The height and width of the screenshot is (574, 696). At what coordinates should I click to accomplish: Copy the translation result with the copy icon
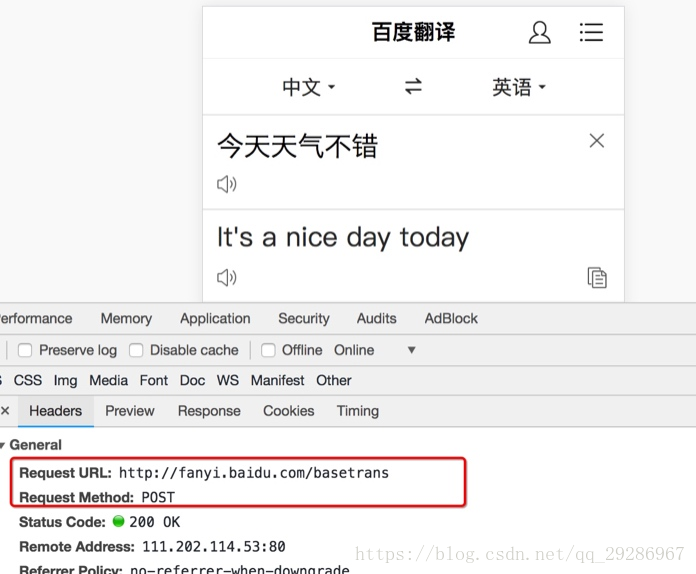[597, 277]
